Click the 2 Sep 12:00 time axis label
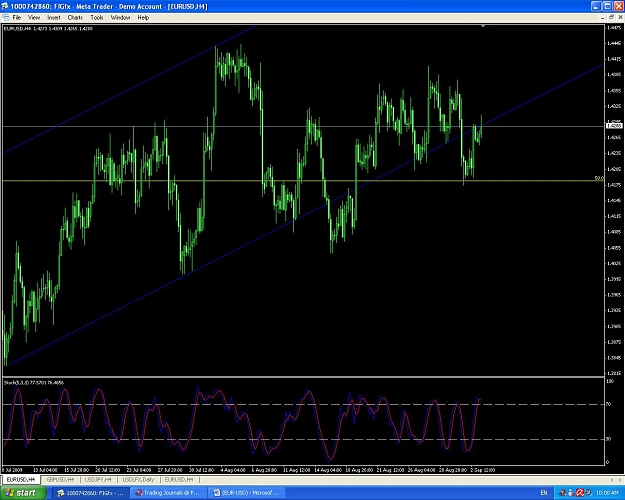 pos(483,470)
